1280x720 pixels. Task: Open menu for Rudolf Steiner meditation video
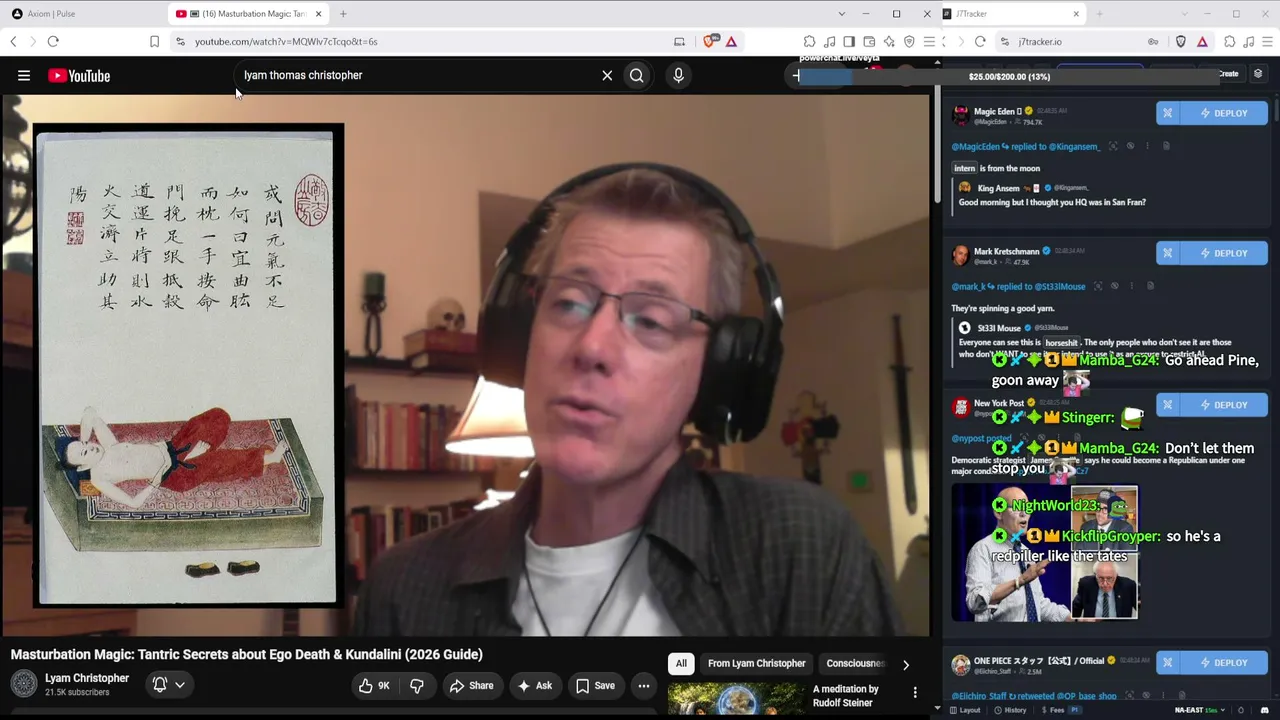click(x=915, y=692)
